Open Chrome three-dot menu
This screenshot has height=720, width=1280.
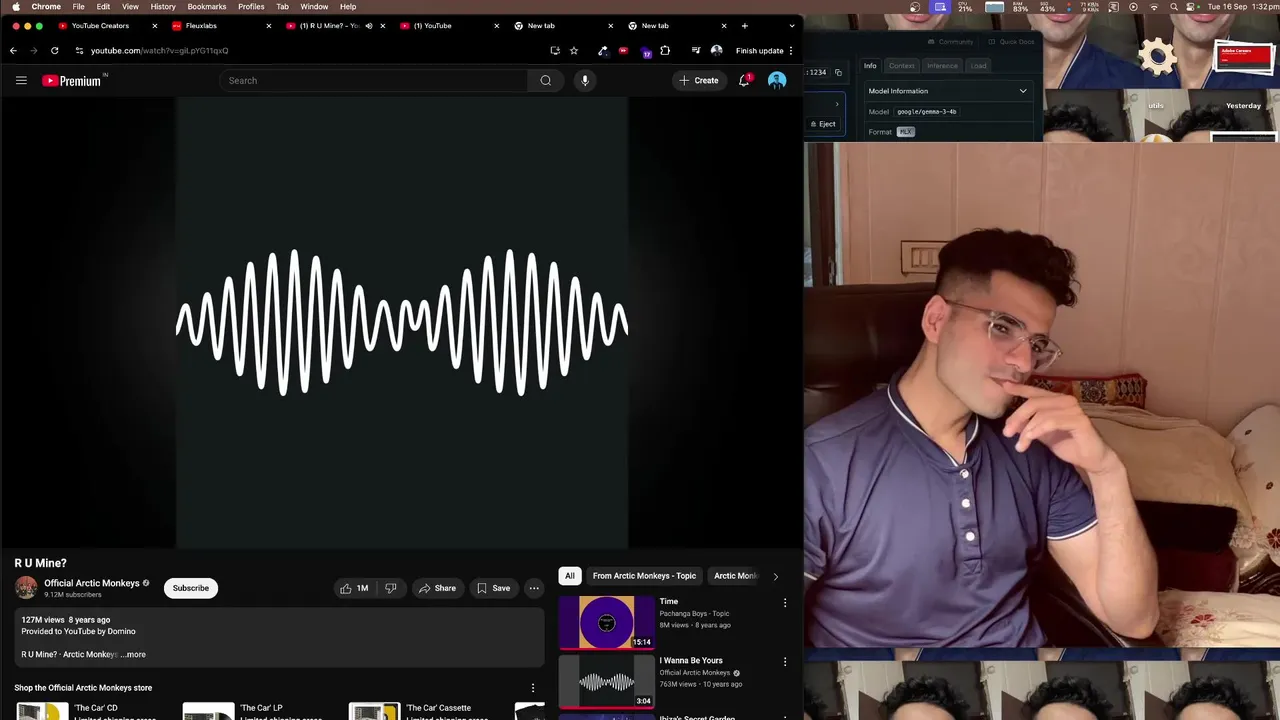(x=791, y=50)
